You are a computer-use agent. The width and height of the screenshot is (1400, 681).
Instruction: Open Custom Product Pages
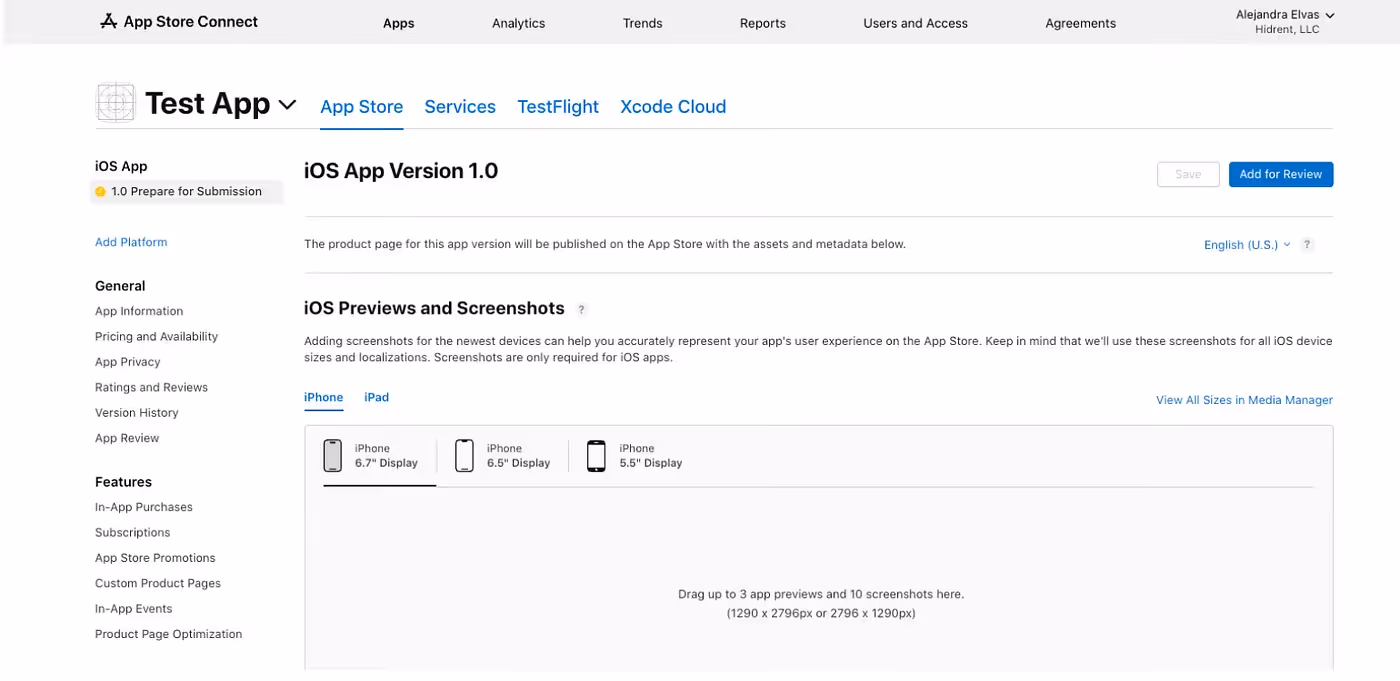(x=158, y=583)
